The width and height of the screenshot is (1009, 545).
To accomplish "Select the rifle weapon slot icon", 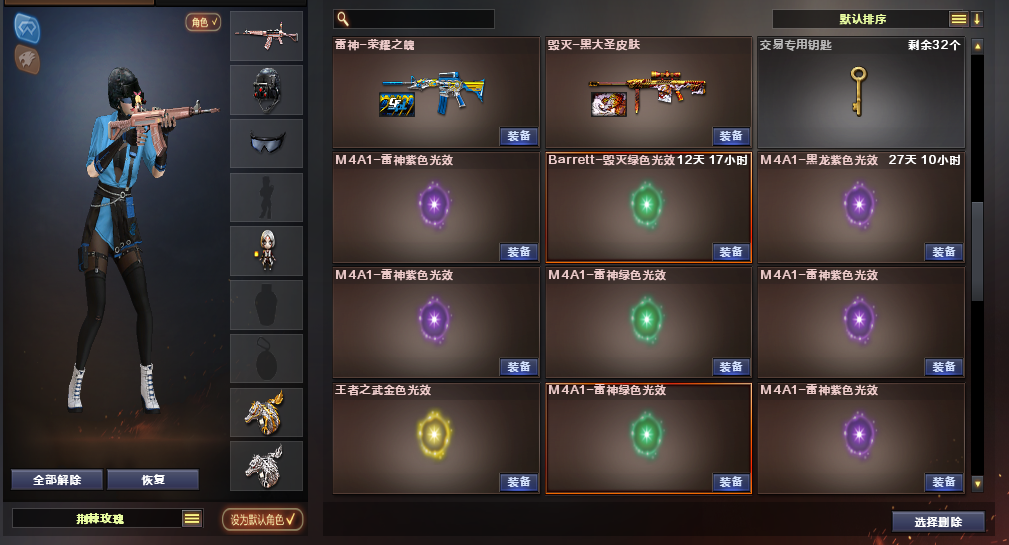I will [x=266, y=36].
